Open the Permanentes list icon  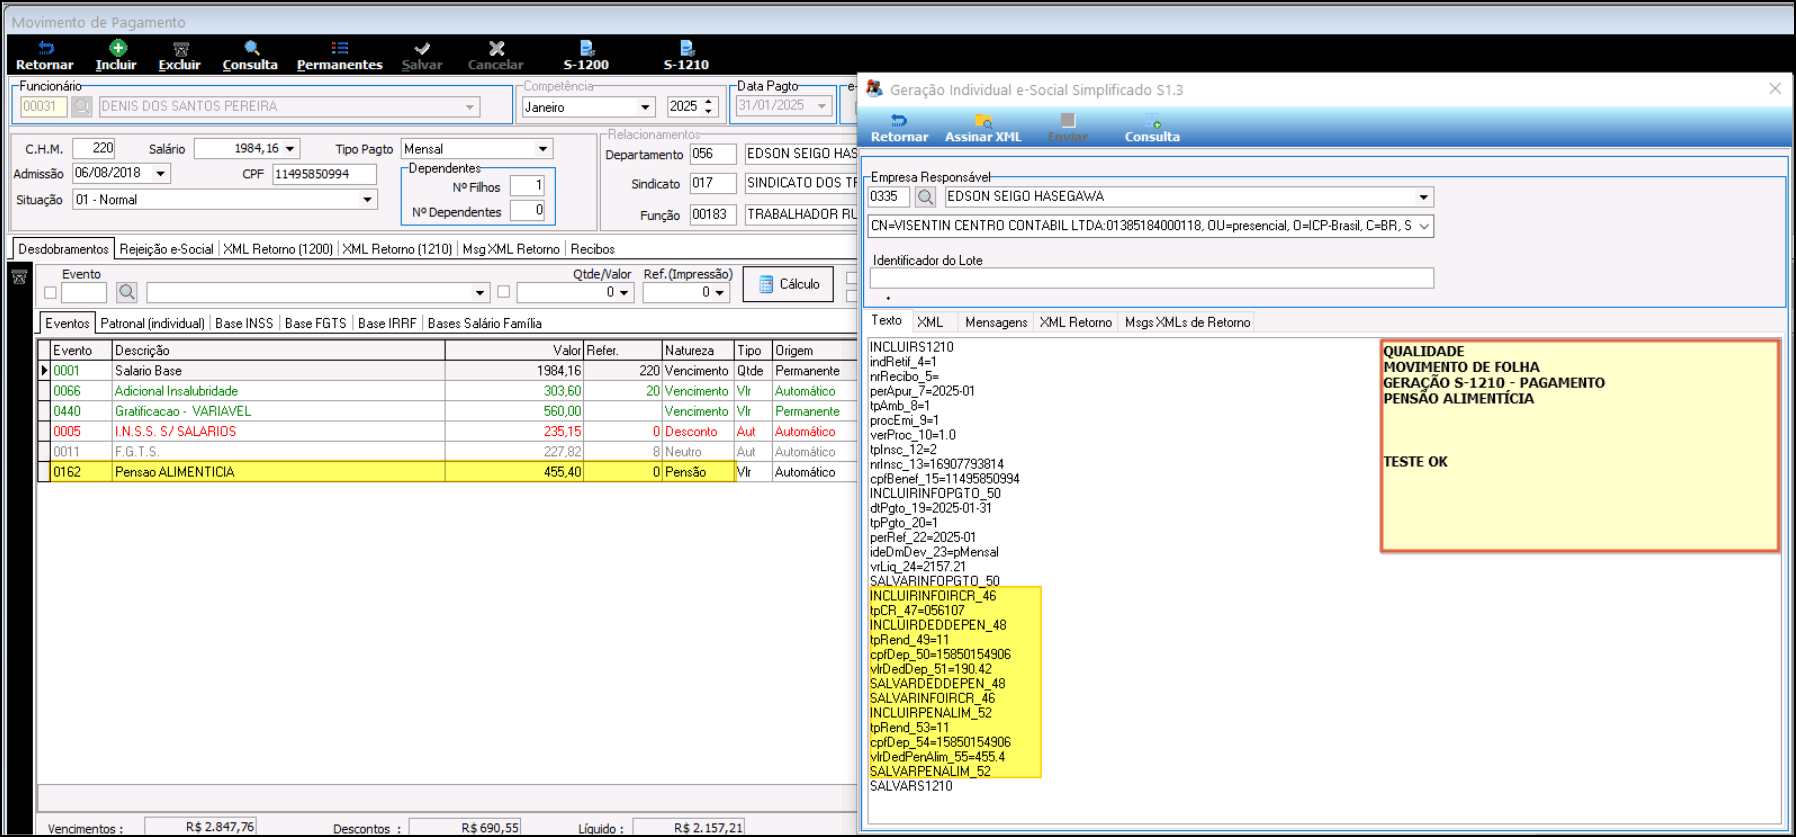339,48
